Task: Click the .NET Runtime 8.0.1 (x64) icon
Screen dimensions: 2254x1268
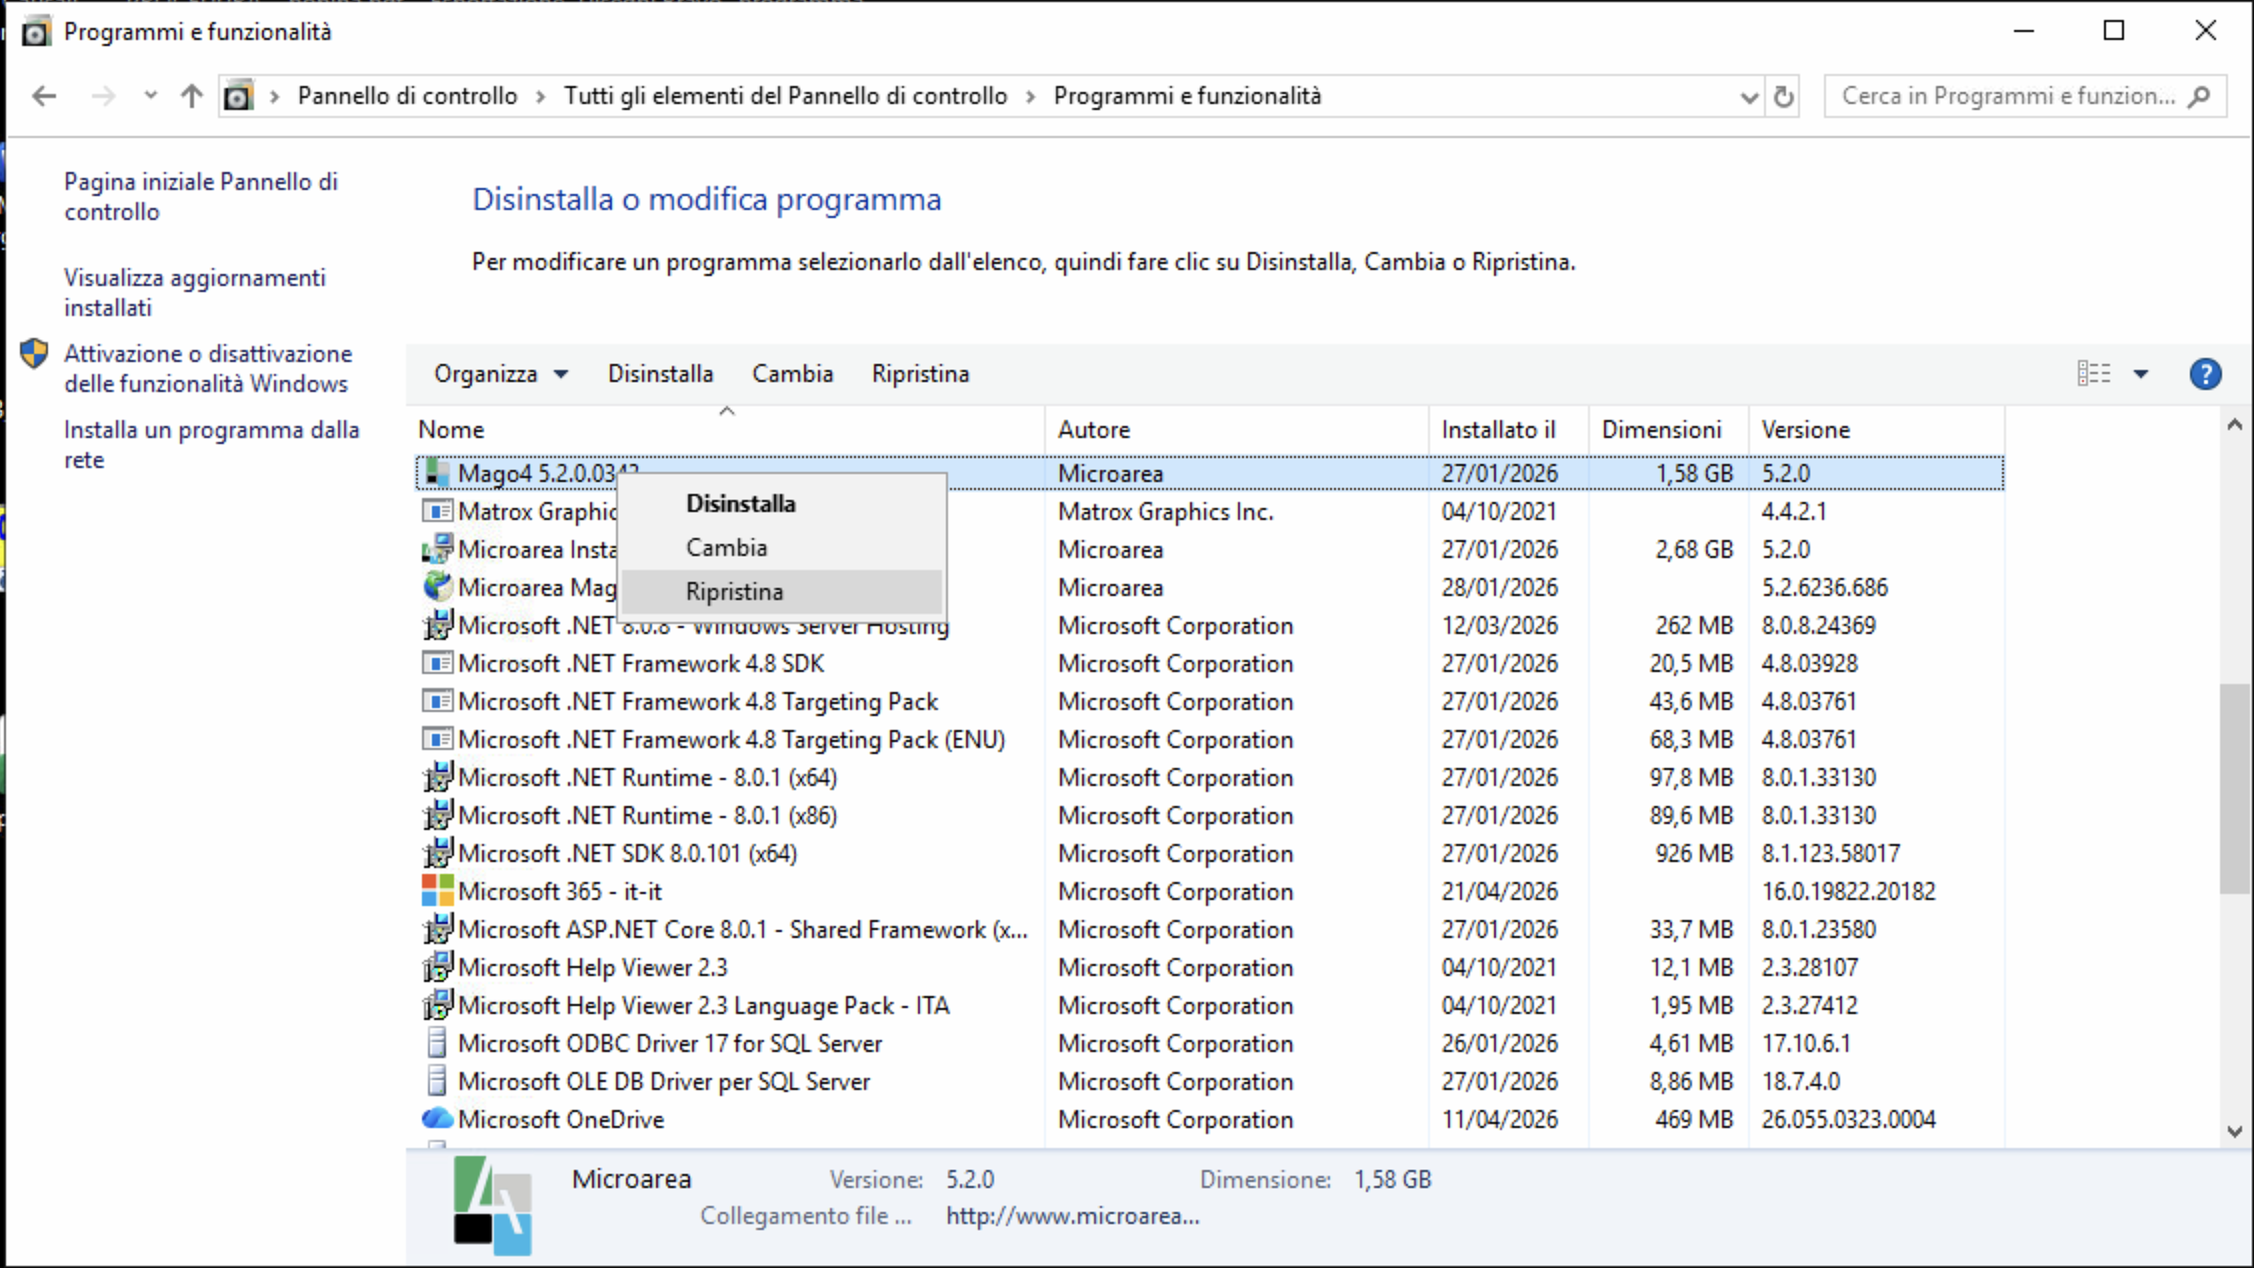Action: (437, 777)
